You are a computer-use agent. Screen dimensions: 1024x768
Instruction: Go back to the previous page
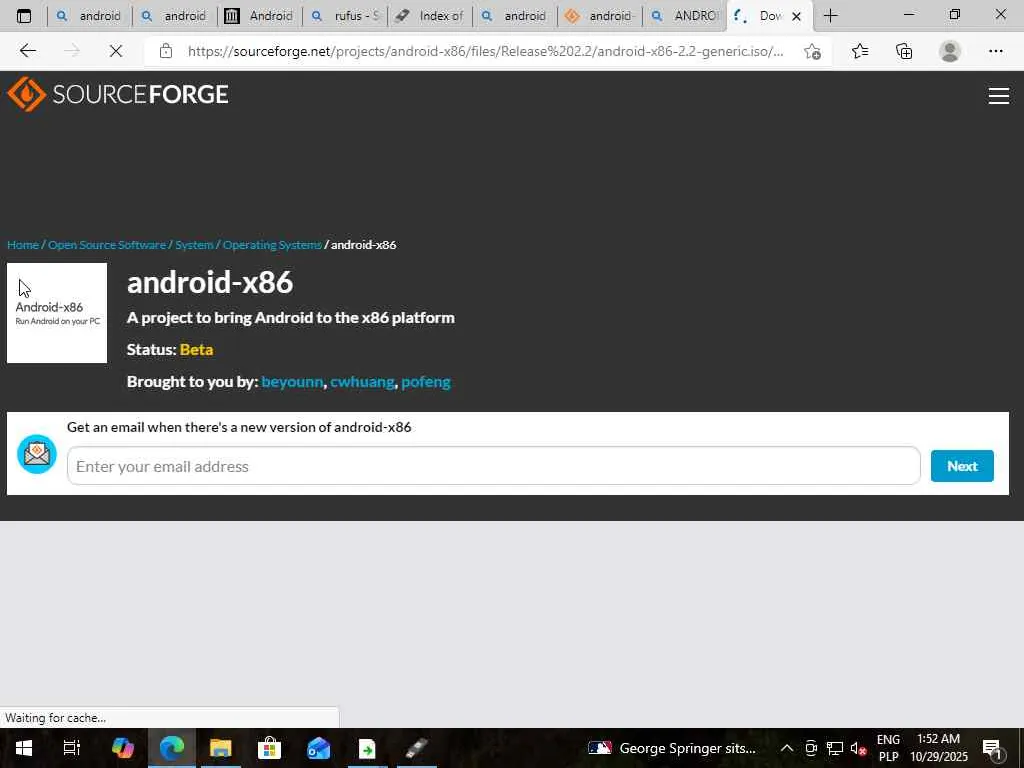[x=27, y=51]
